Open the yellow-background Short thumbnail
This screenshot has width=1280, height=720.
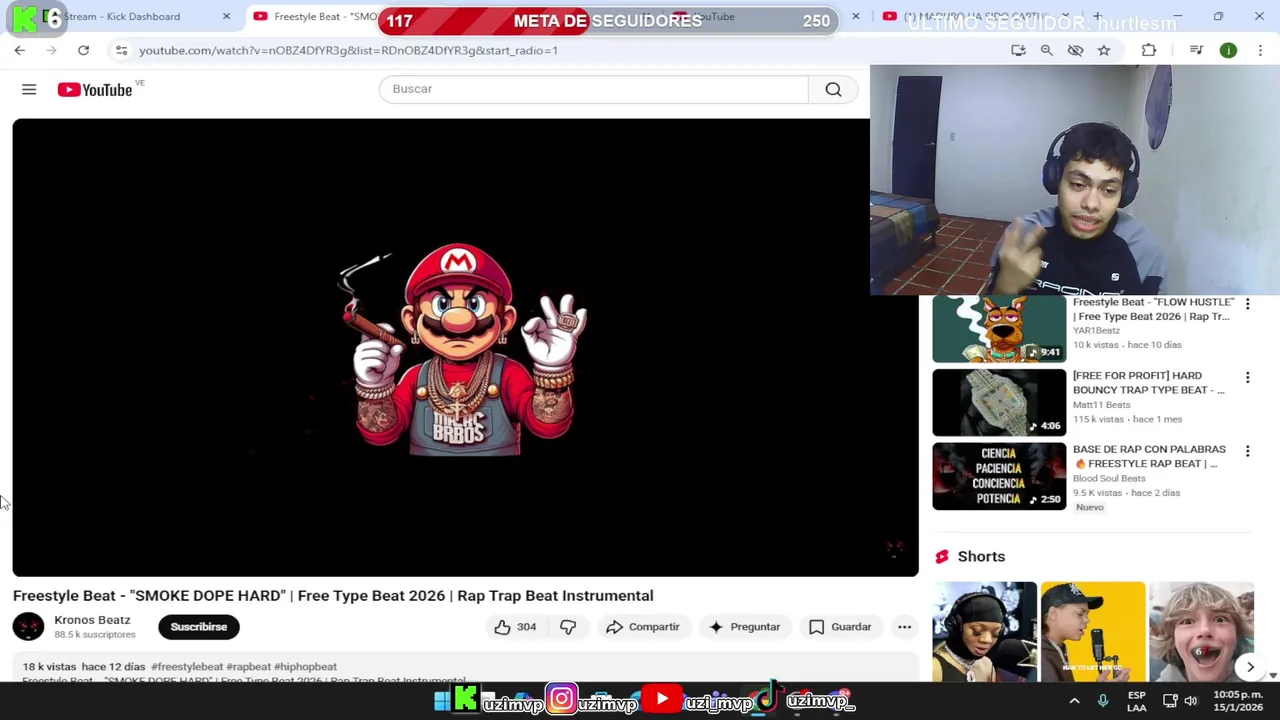point(1093,631)
